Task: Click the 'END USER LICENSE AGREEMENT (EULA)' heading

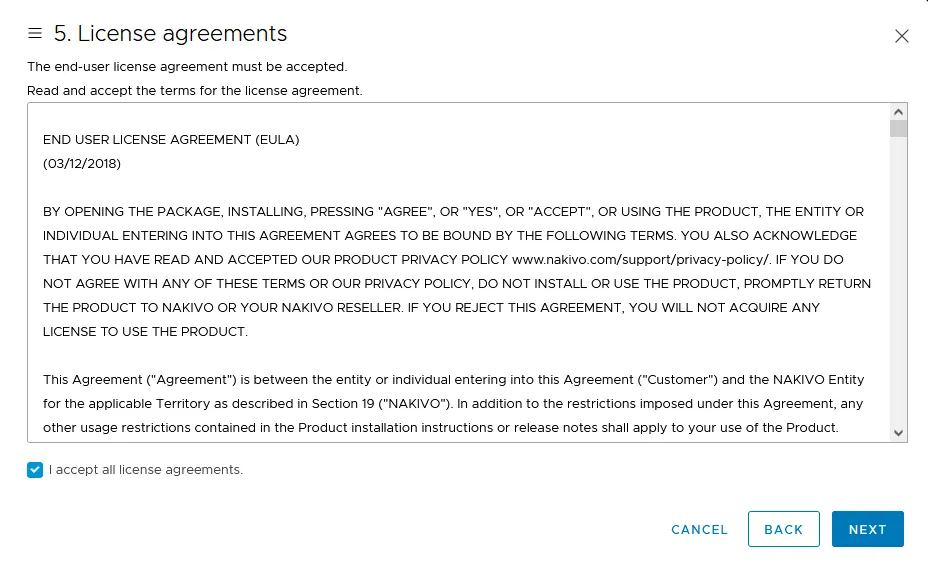Action: (171, 139)
